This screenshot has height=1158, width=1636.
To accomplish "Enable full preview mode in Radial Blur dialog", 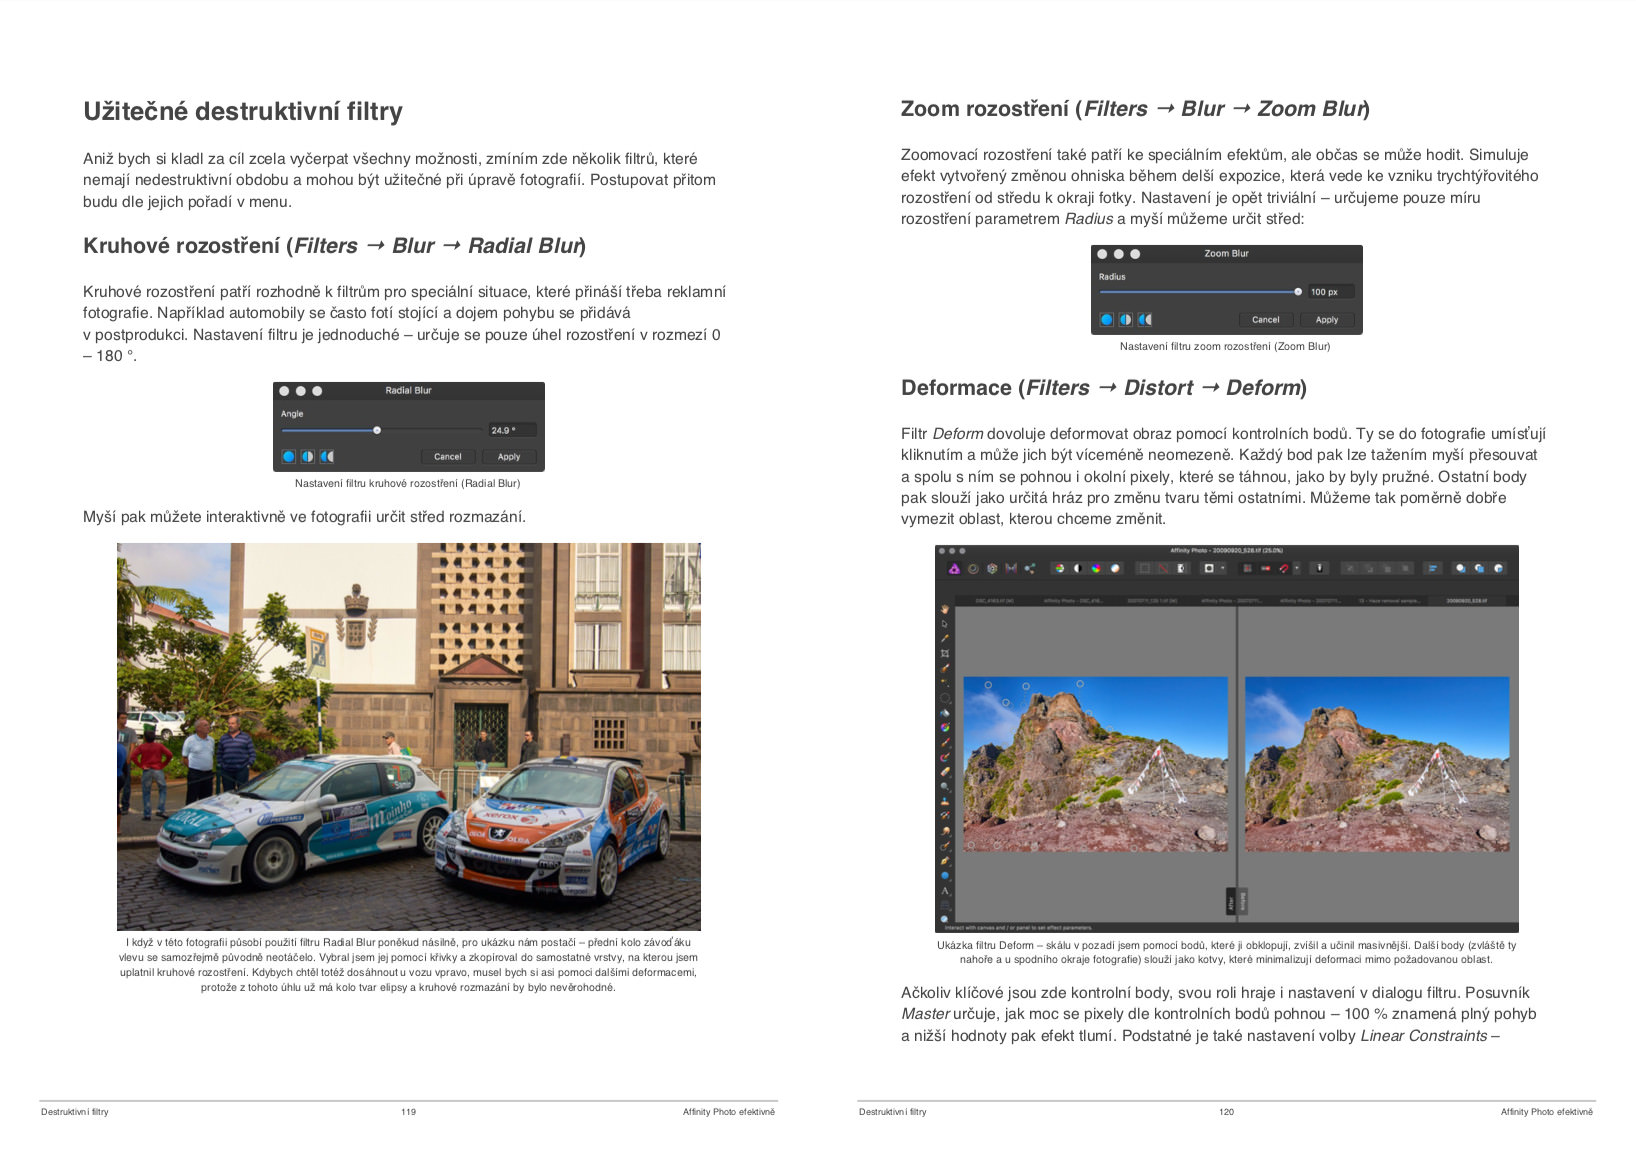I will 289,456.
